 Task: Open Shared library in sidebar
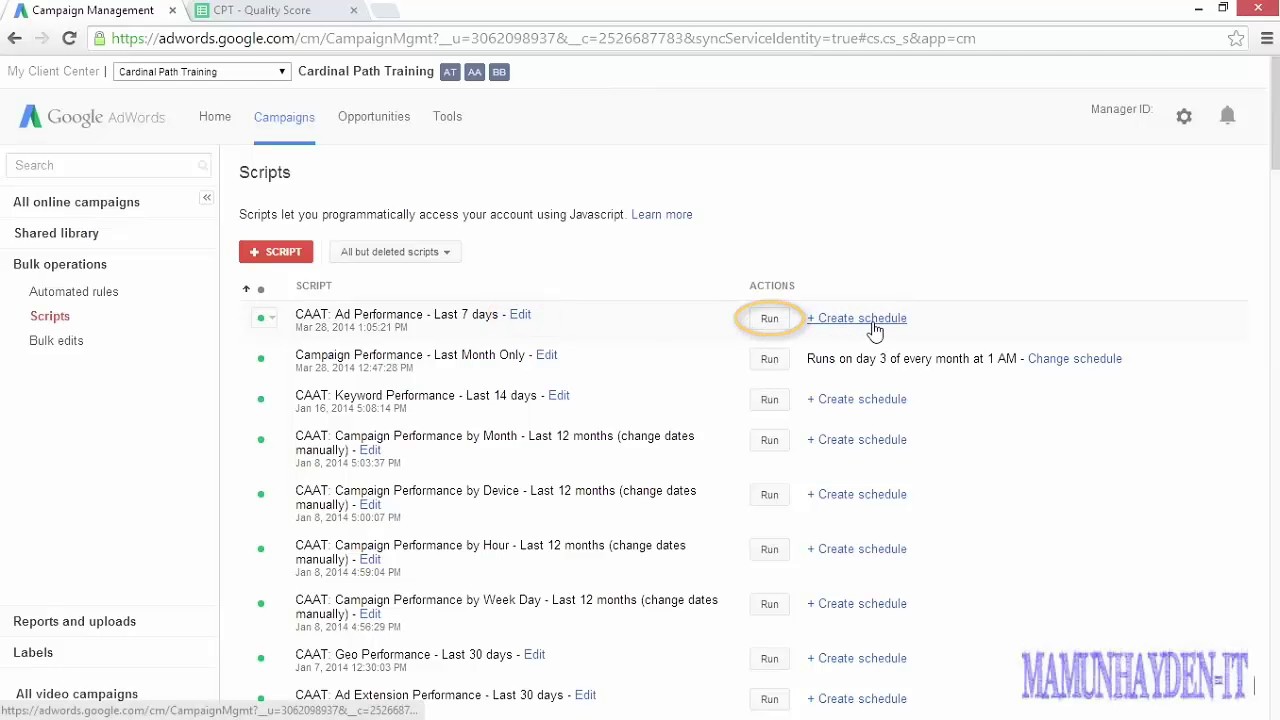pyautogui.click(x=56, y=233)
